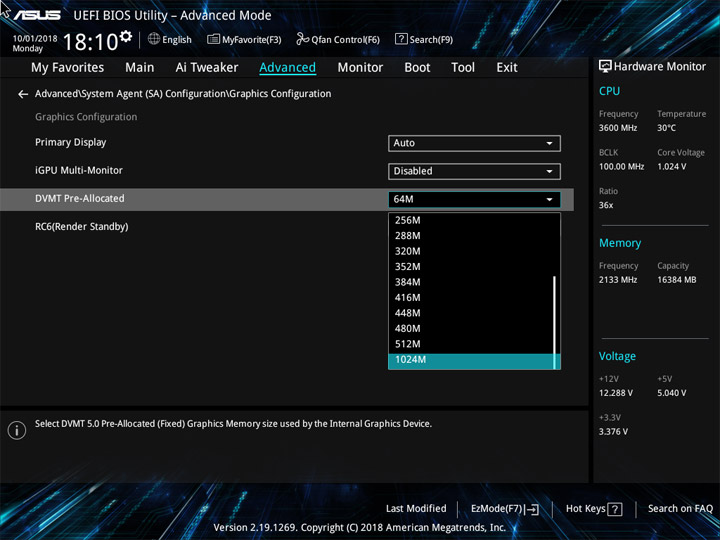
Task: Switch to the Ai Tweaker tab
Action: click(207, 68)
